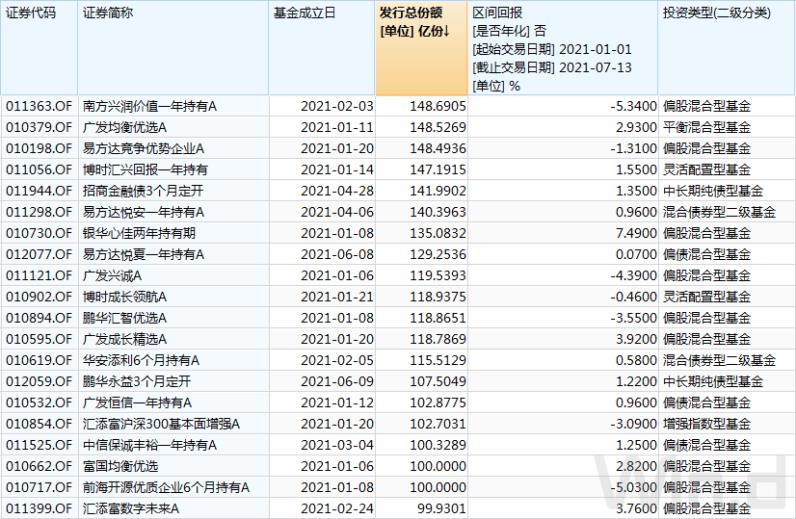Select code cell 010198.OF

point(39,149)
